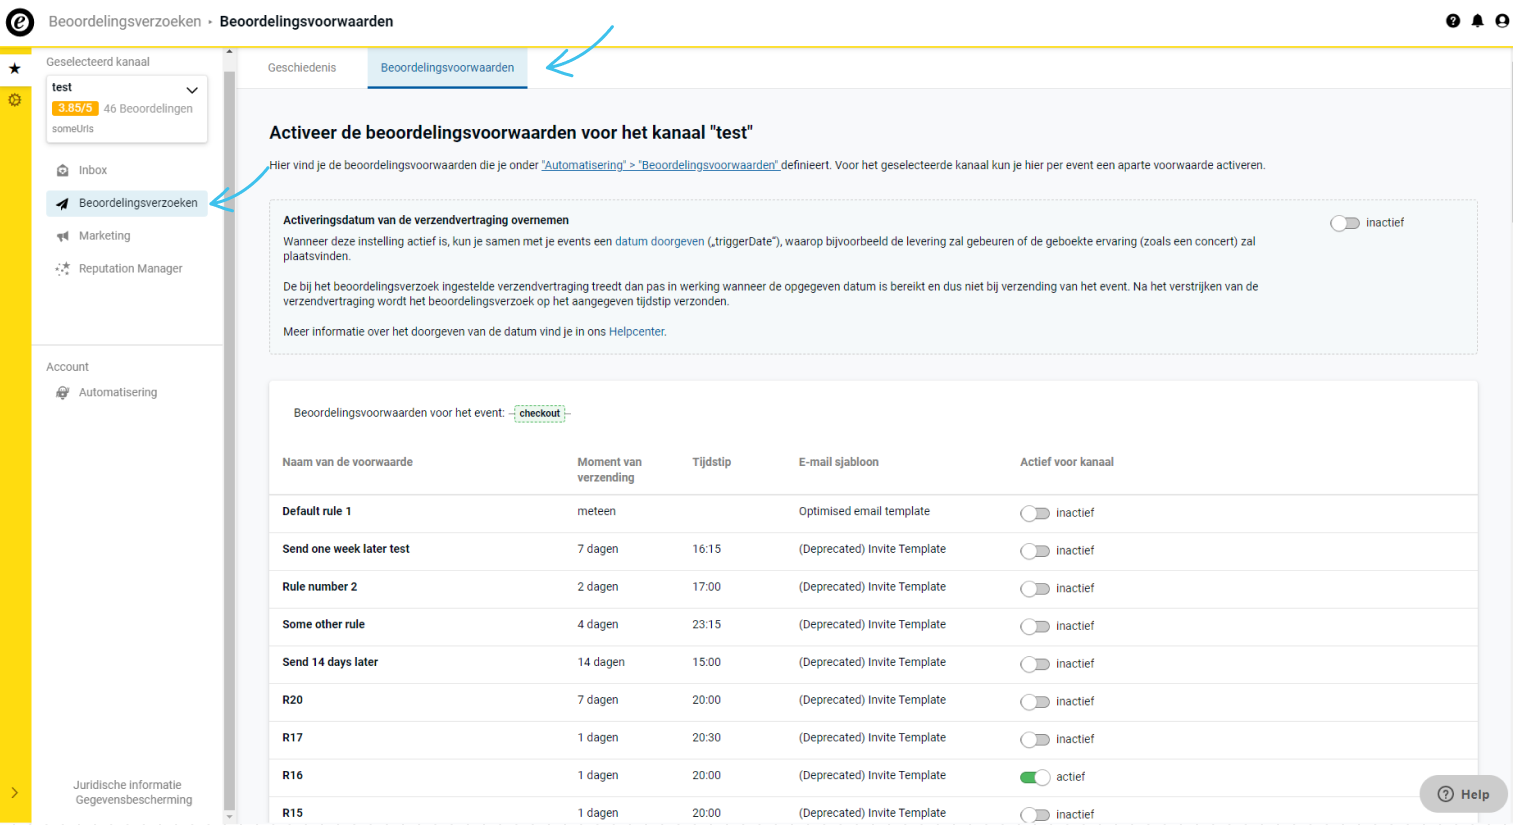The image size is (1513, 825).
Task: Click 'Rule number 2' rule name
Action: (320, 587)
